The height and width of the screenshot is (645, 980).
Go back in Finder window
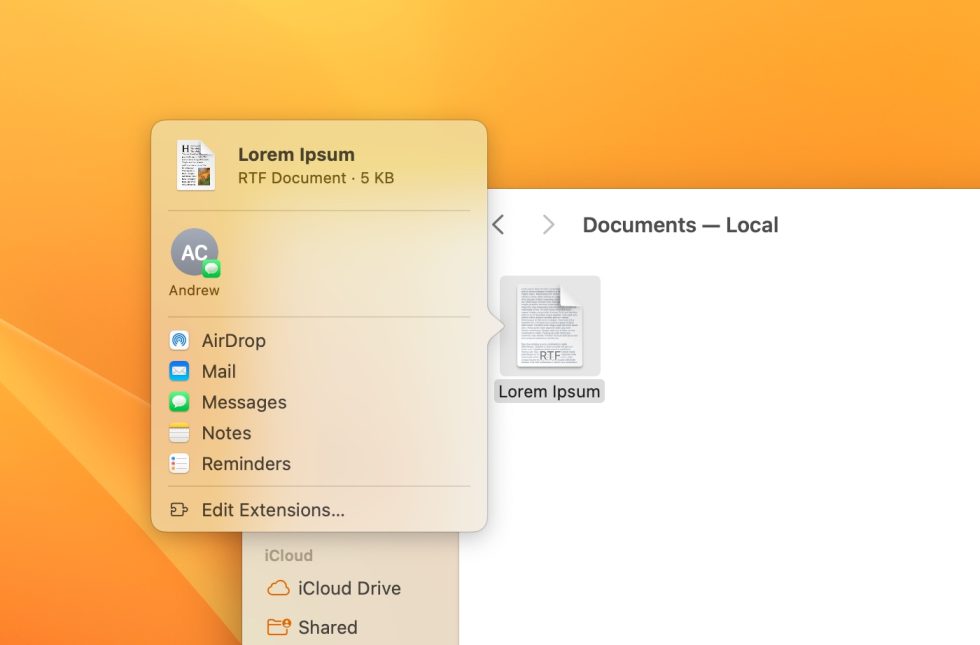pyautogui.click(x=498, y=225)
